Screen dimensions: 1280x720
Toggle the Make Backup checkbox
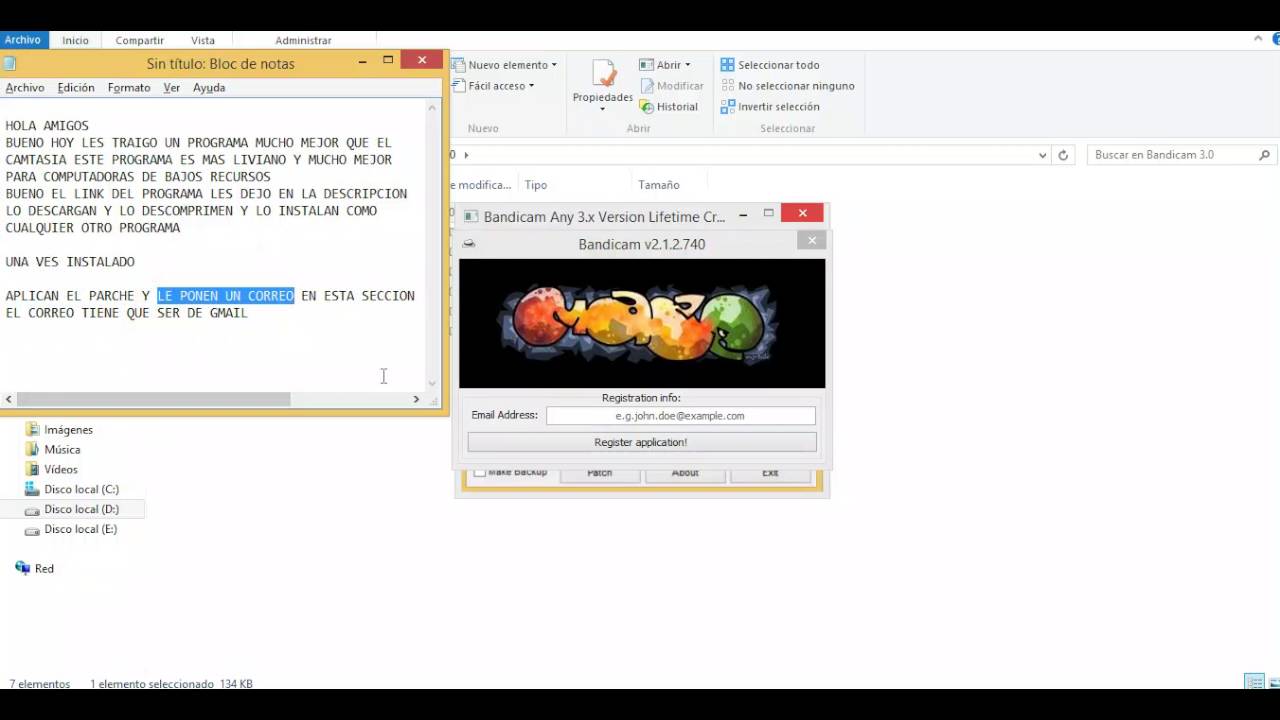click(x=480, y=472)
